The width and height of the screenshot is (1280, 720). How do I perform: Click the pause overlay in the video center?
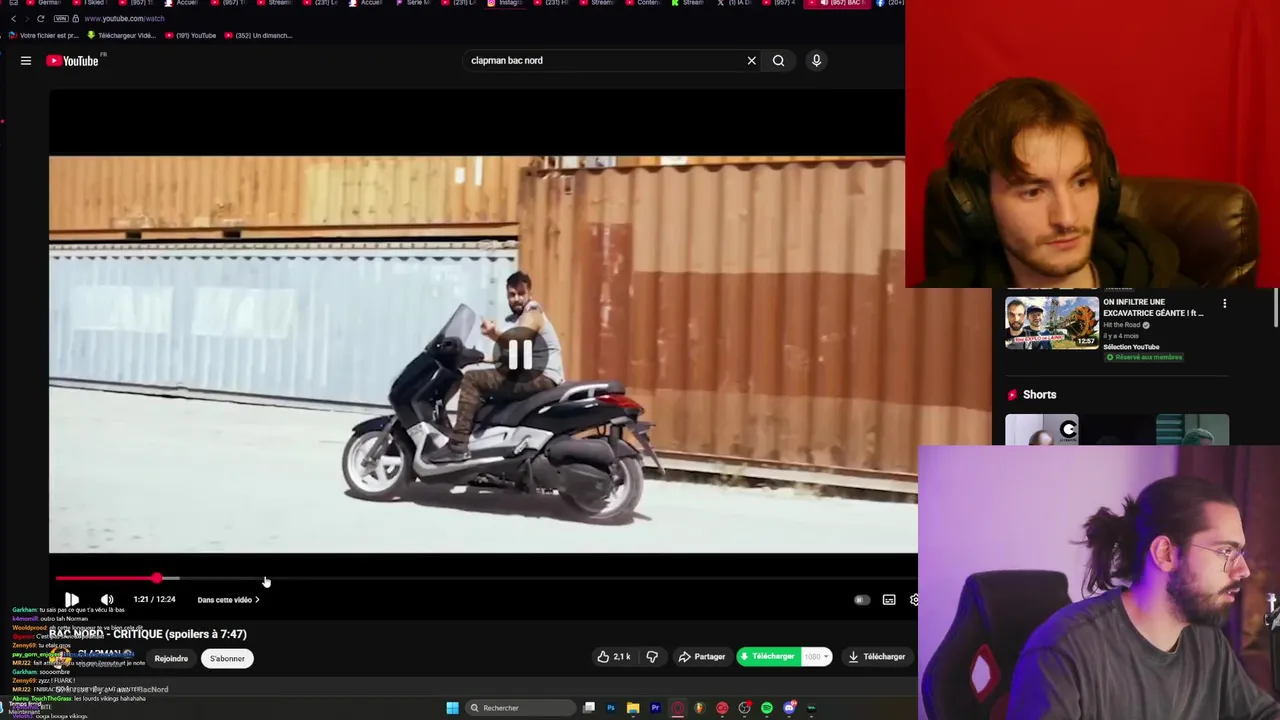519,355
